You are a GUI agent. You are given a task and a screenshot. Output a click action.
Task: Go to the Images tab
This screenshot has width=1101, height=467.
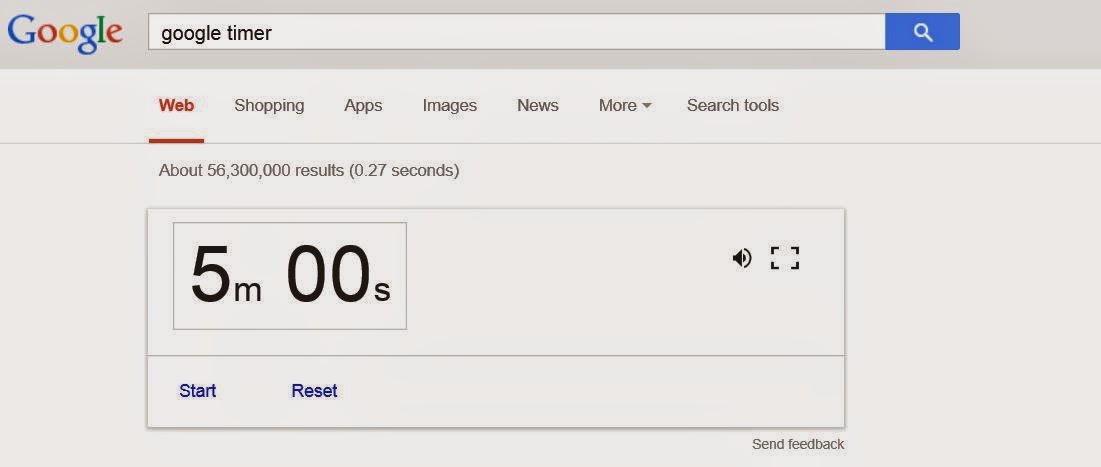pos(449,105)
